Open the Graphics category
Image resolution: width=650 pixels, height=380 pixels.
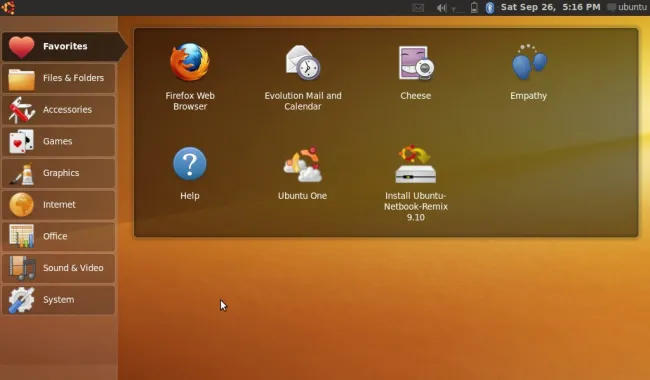click(x=58, y=173)
